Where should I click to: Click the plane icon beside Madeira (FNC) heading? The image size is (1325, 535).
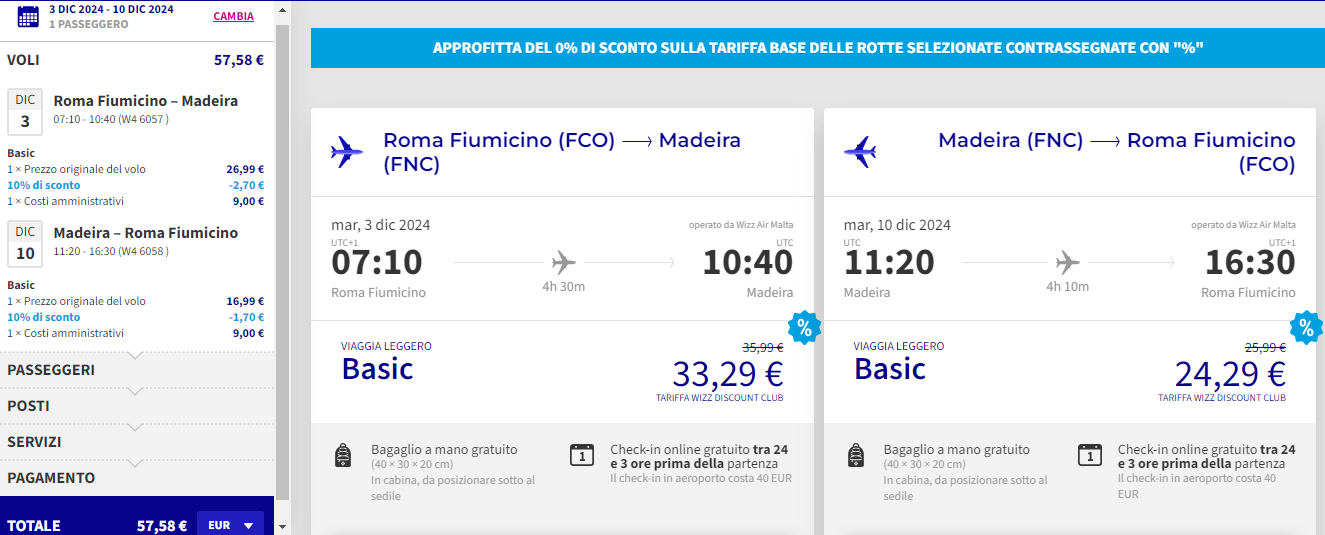pos(860,152)
